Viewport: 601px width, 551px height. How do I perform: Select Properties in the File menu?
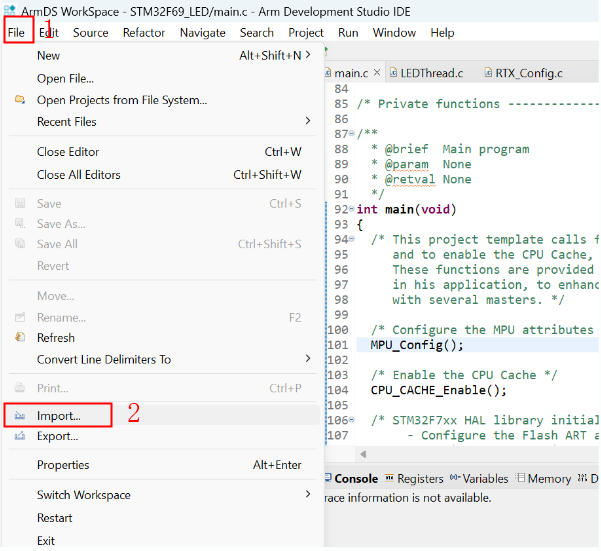click(63, 465)
